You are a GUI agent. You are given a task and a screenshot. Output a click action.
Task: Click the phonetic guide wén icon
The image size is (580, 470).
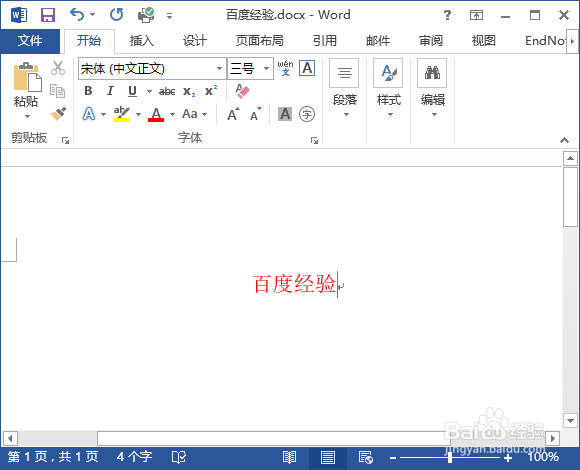[286, 68]
